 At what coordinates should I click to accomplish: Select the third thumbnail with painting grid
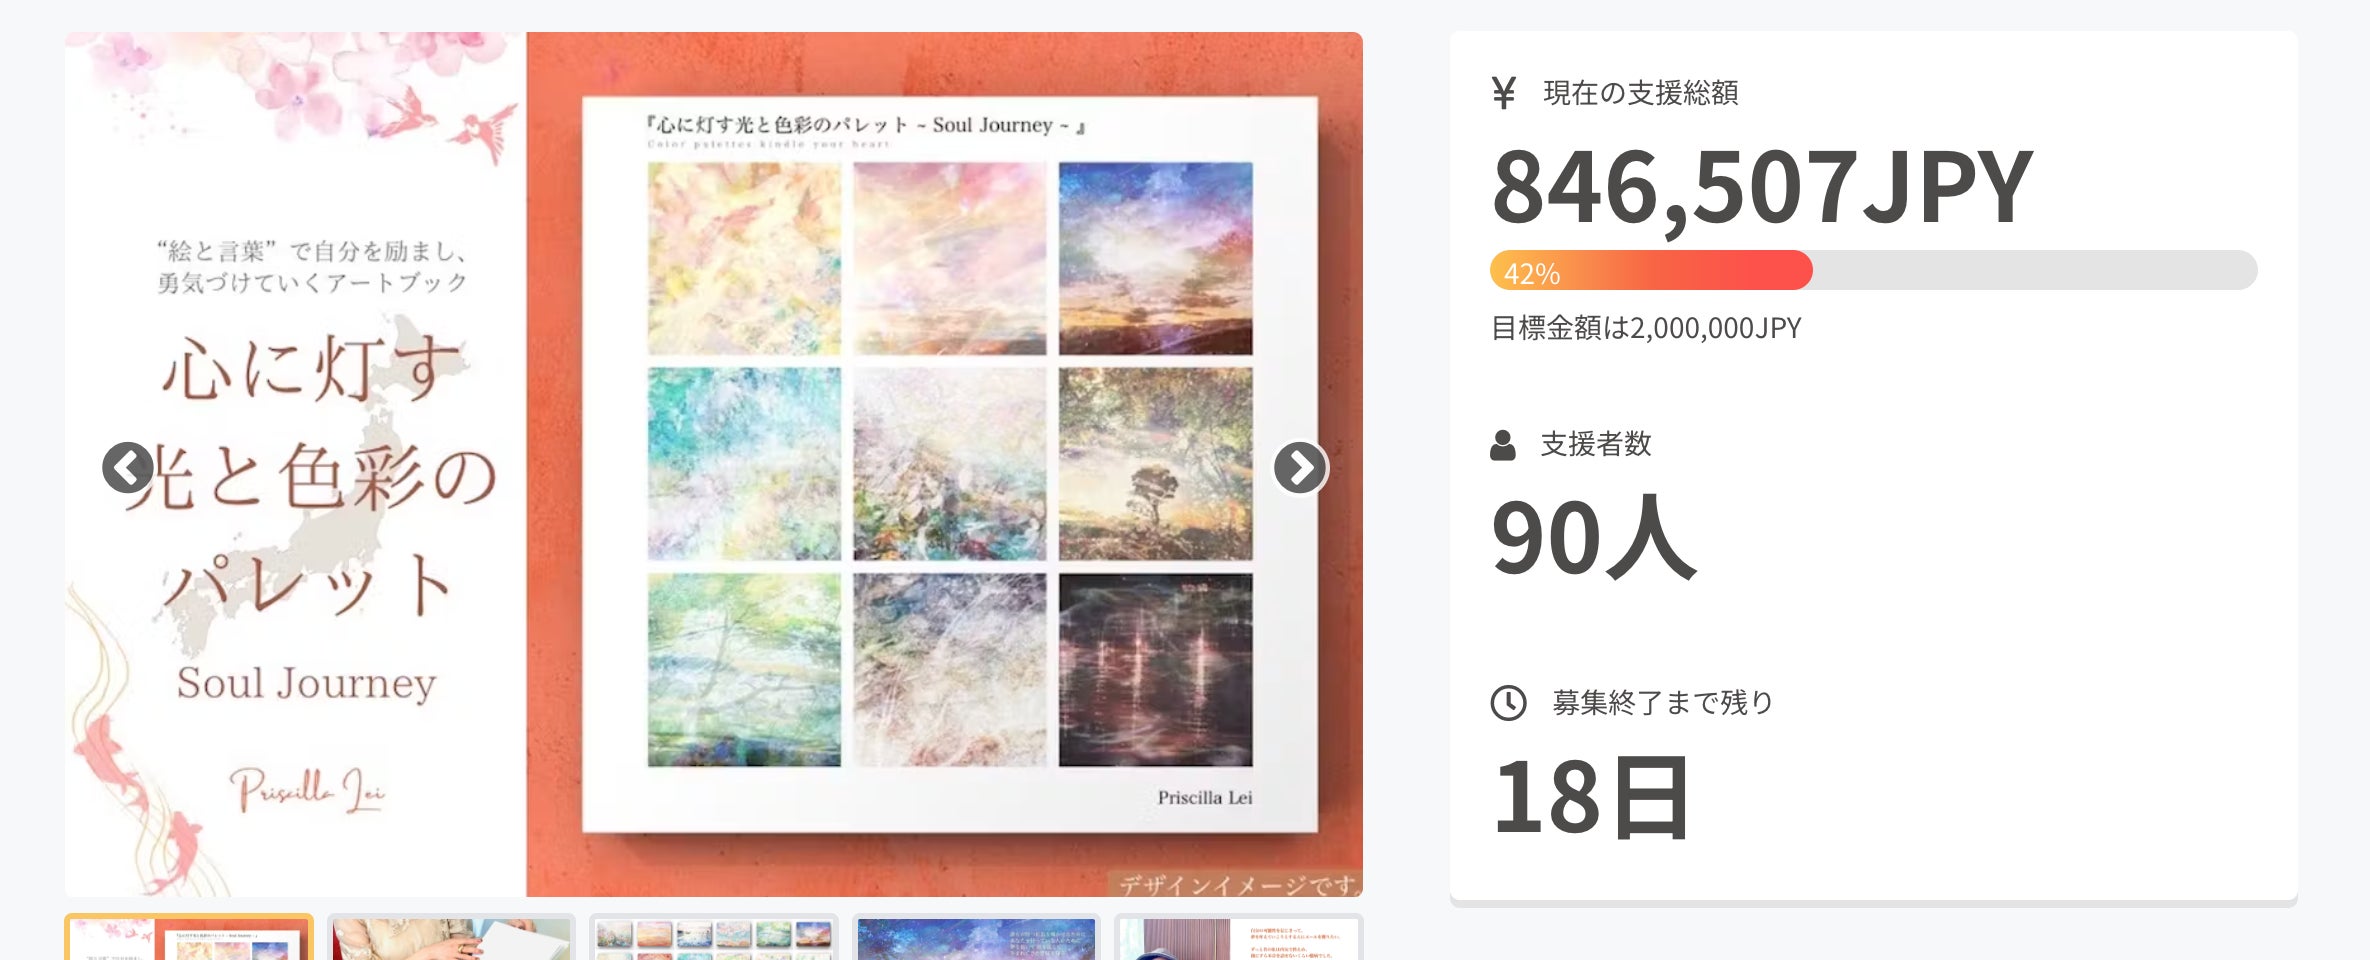714,937
